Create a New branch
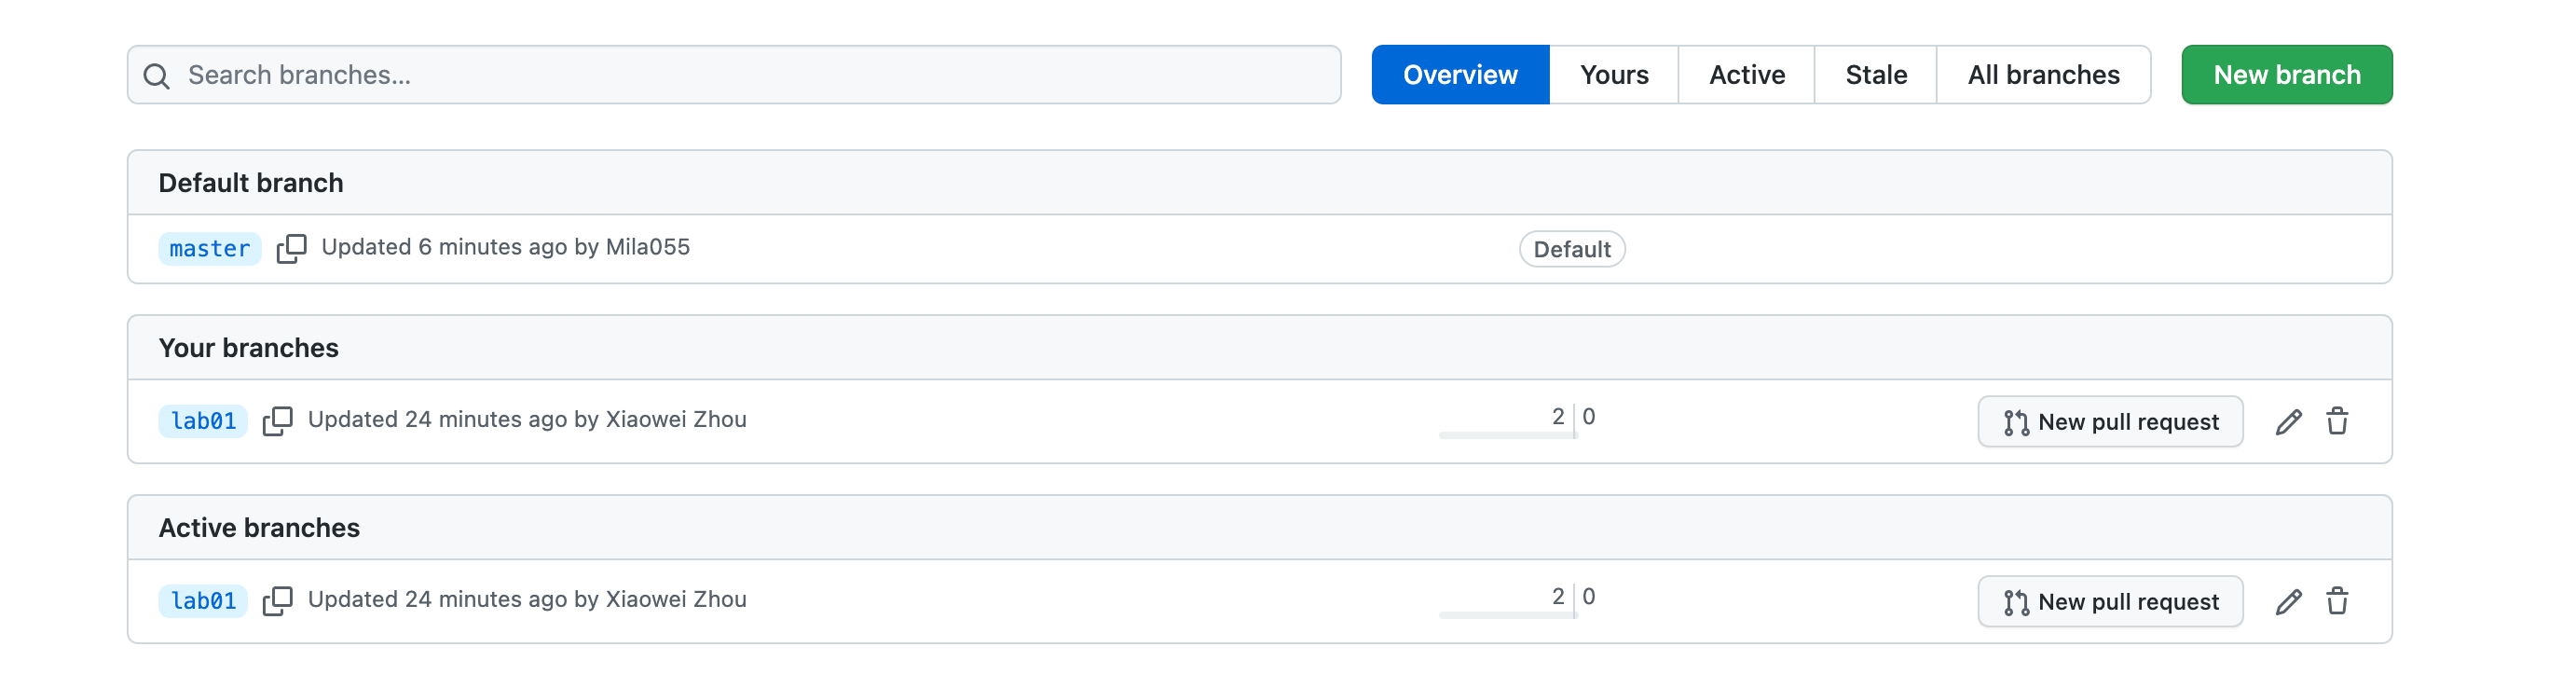 pyautogui.click(x=2286, y=75)
